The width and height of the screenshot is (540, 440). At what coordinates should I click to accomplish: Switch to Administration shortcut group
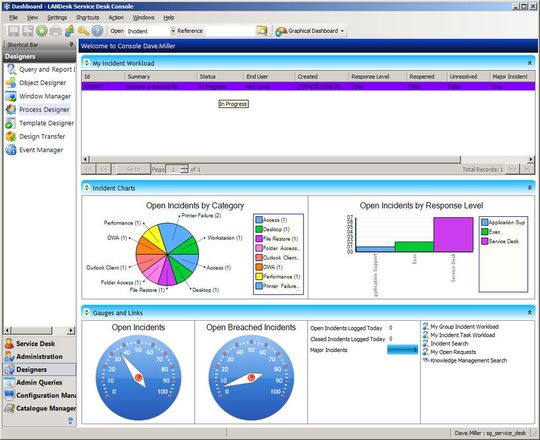point(39,356)
